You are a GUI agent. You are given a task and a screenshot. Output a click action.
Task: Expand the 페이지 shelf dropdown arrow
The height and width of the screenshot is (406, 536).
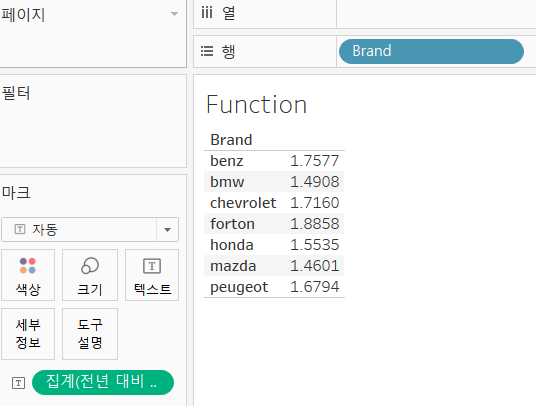pos(174,14)
